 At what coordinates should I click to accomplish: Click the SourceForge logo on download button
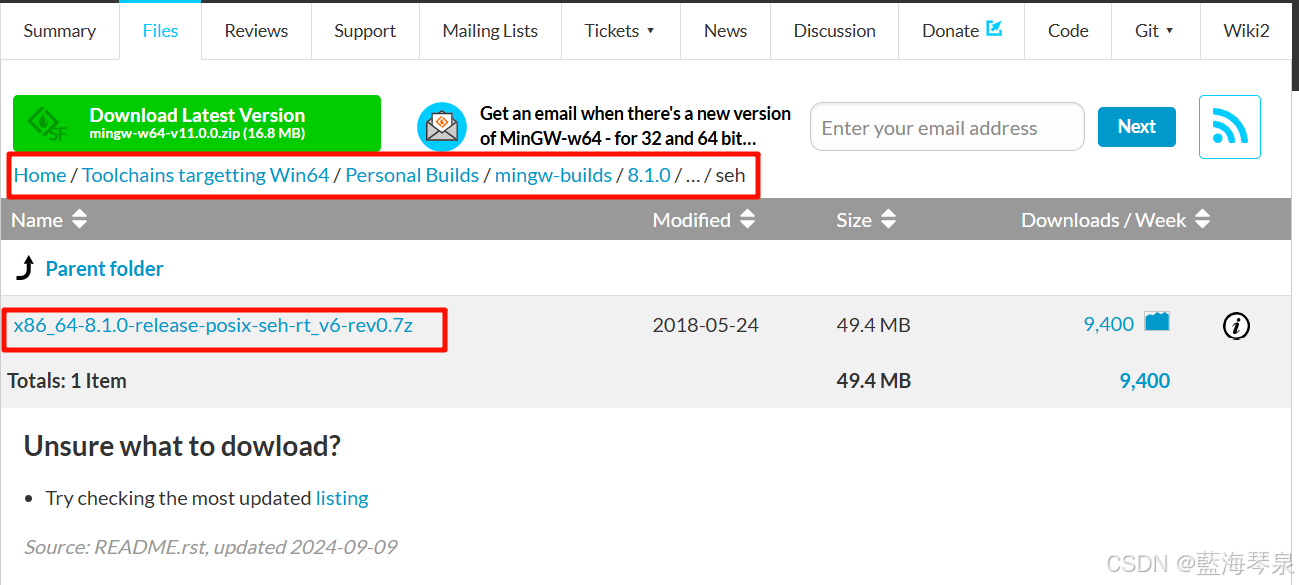tap(48, 123)
